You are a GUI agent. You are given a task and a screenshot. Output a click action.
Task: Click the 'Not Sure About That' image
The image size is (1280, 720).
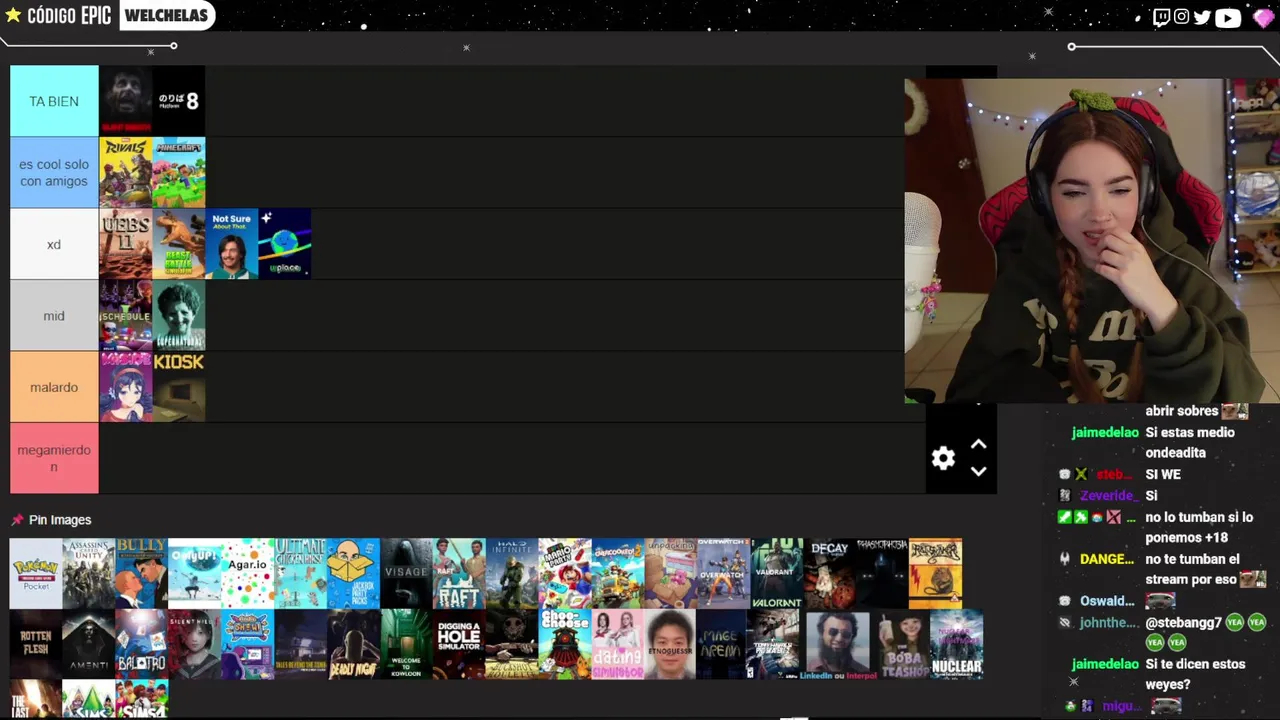[232, 244]
